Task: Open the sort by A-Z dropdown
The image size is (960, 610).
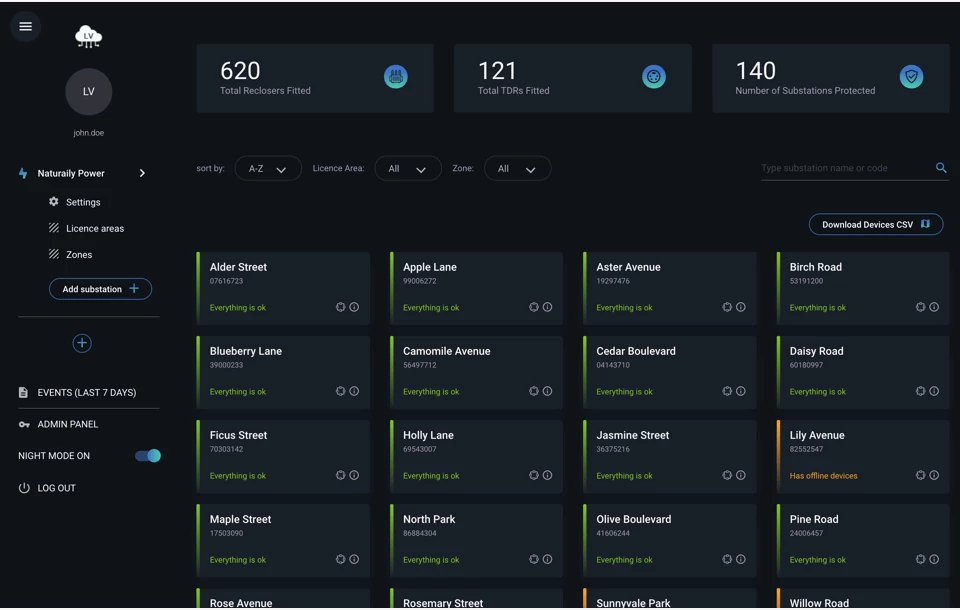Action: pos(268,168)
